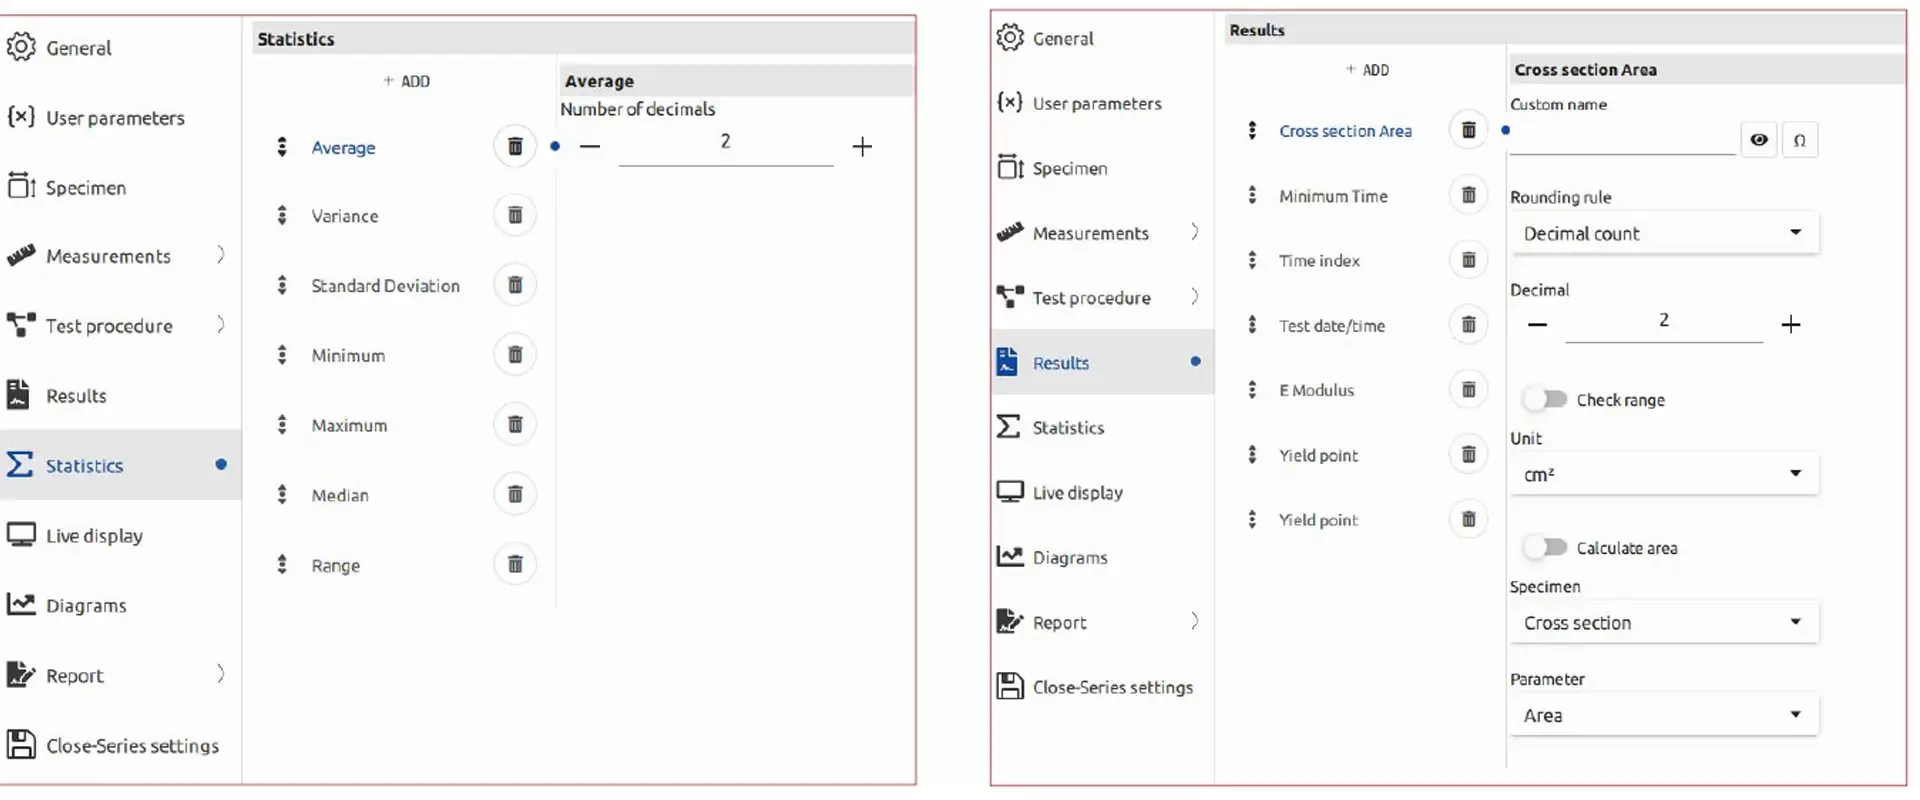Decrease the Decimal value with minus
The width and height of the screenshot is (1920, 800).
point(1538,324)
